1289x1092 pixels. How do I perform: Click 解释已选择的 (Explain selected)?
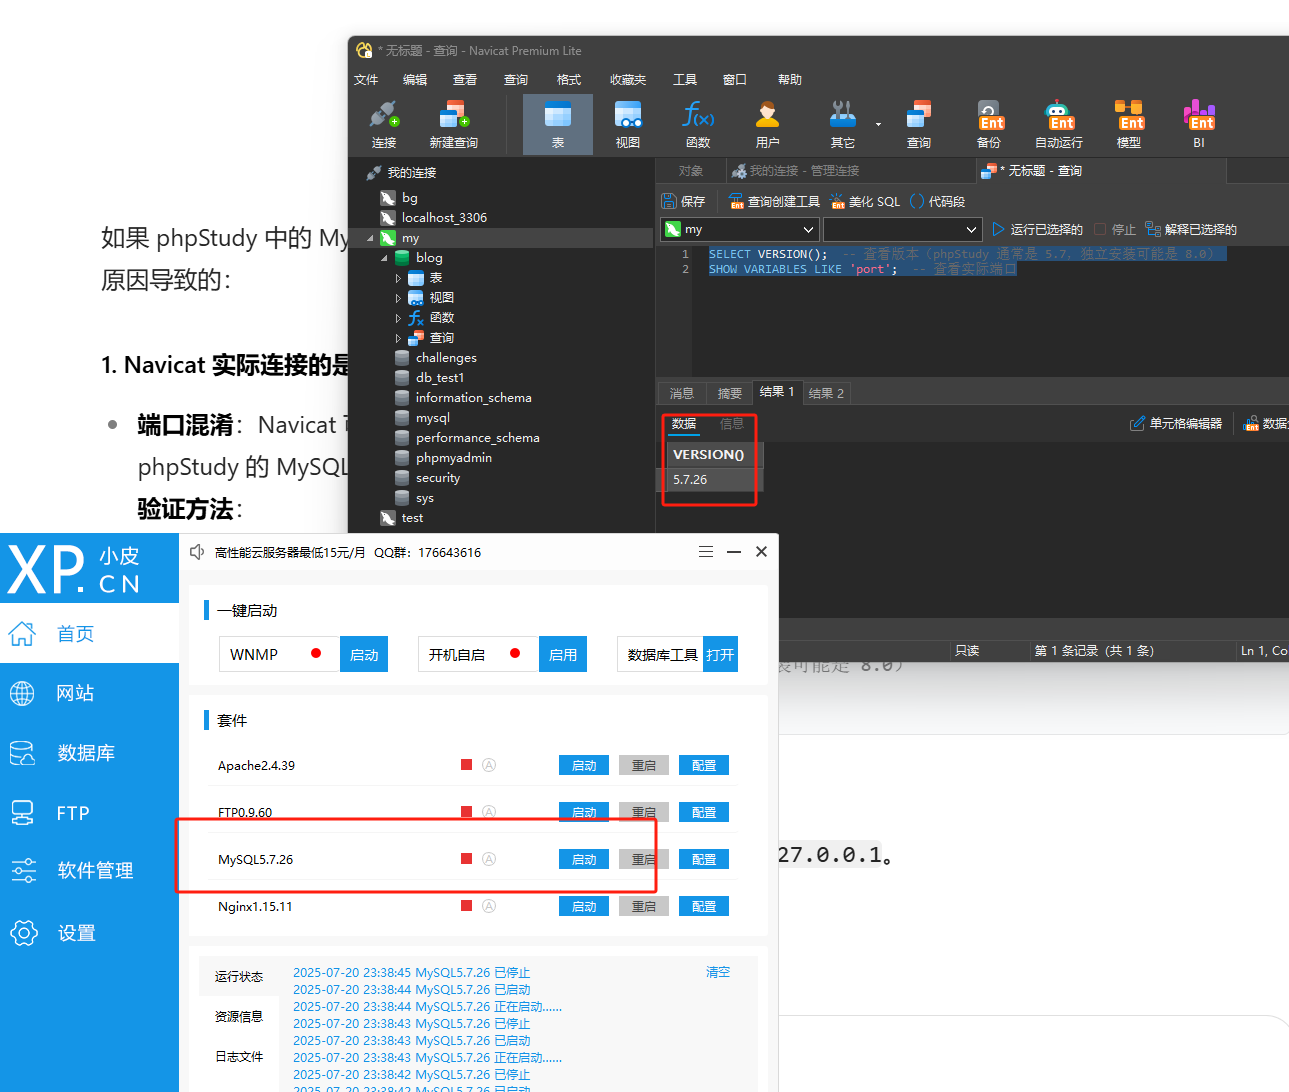(x=1191, y=229)
